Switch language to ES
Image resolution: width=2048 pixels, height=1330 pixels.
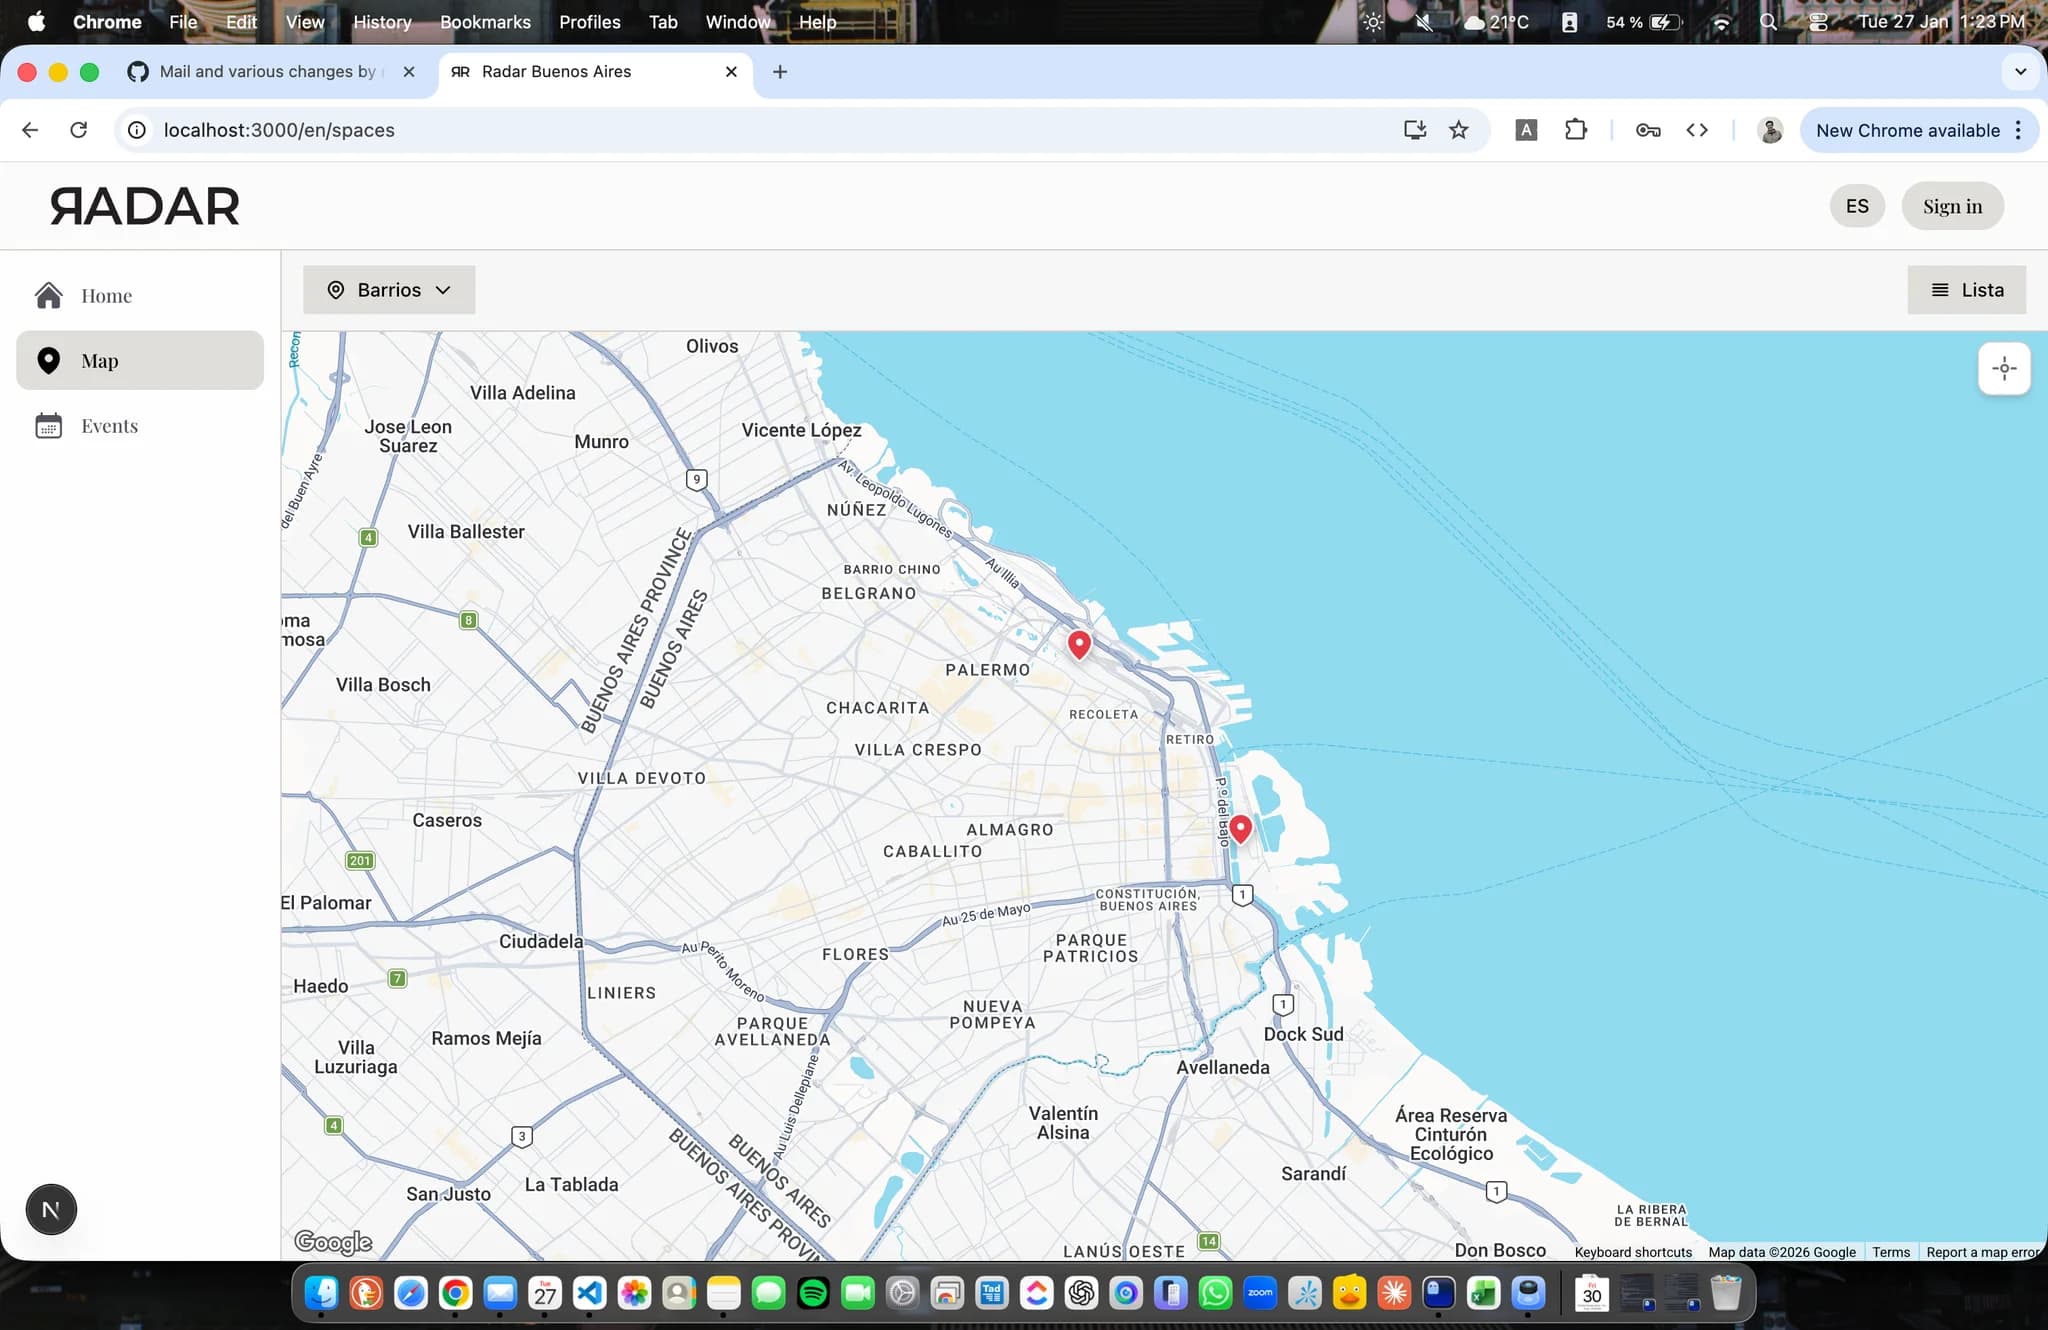point(1856,206)
